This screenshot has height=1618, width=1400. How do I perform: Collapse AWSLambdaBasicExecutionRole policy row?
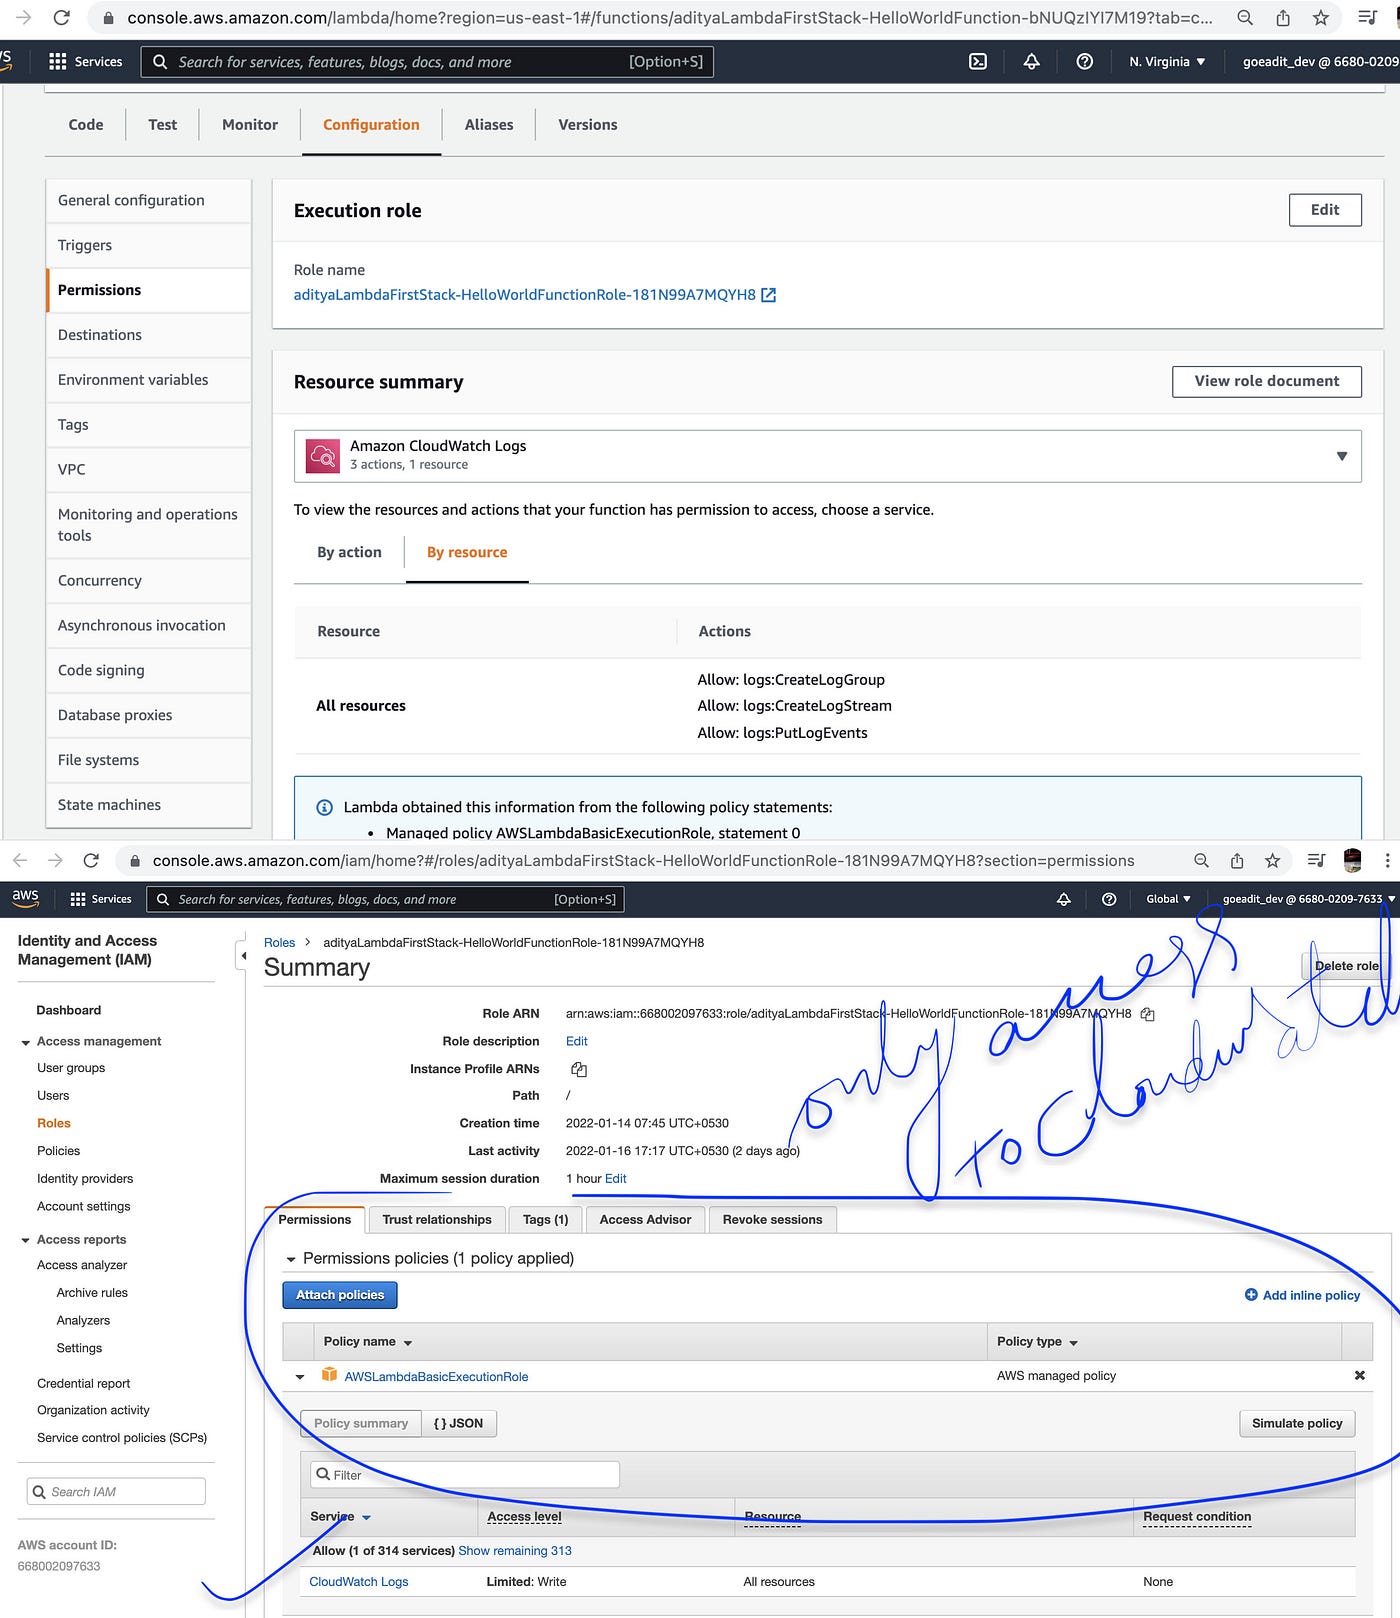click(x=299, y=1377)
